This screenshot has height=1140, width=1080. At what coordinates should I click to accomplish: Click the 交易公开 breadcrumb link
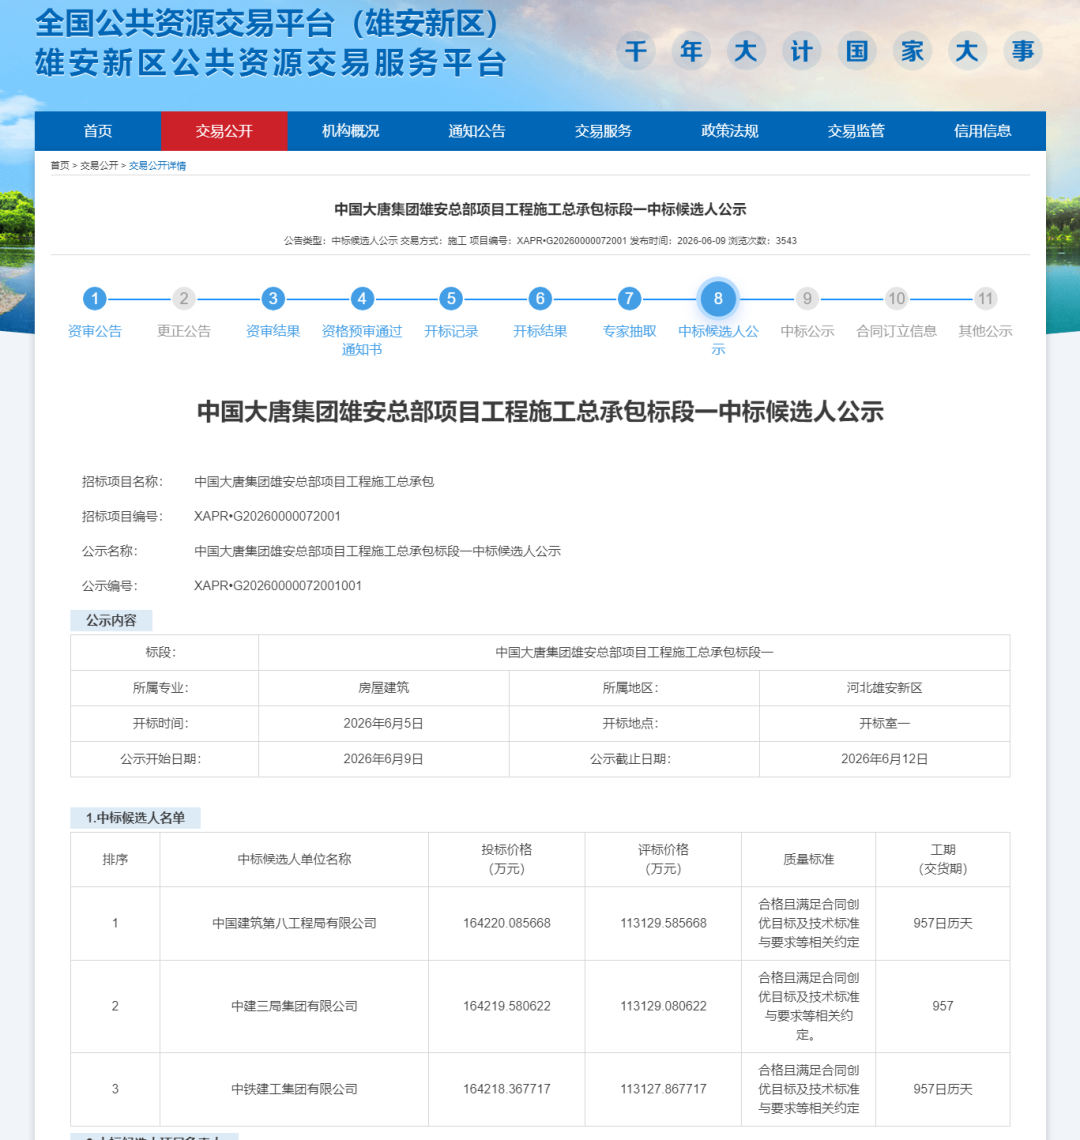99,166
